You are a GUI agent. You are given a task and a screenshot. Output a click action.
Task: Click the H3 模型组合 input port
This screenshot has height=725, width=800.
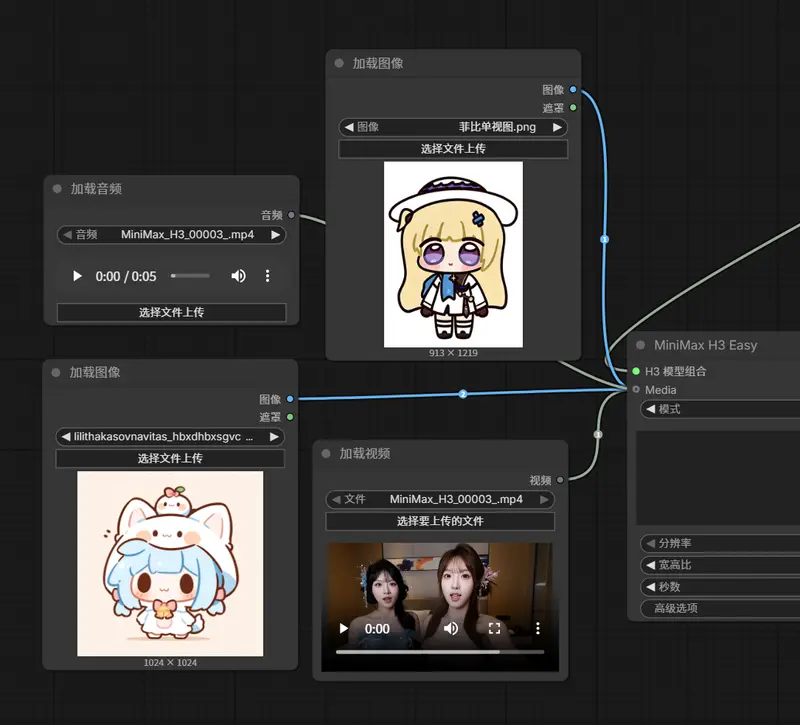pos(636,371)
